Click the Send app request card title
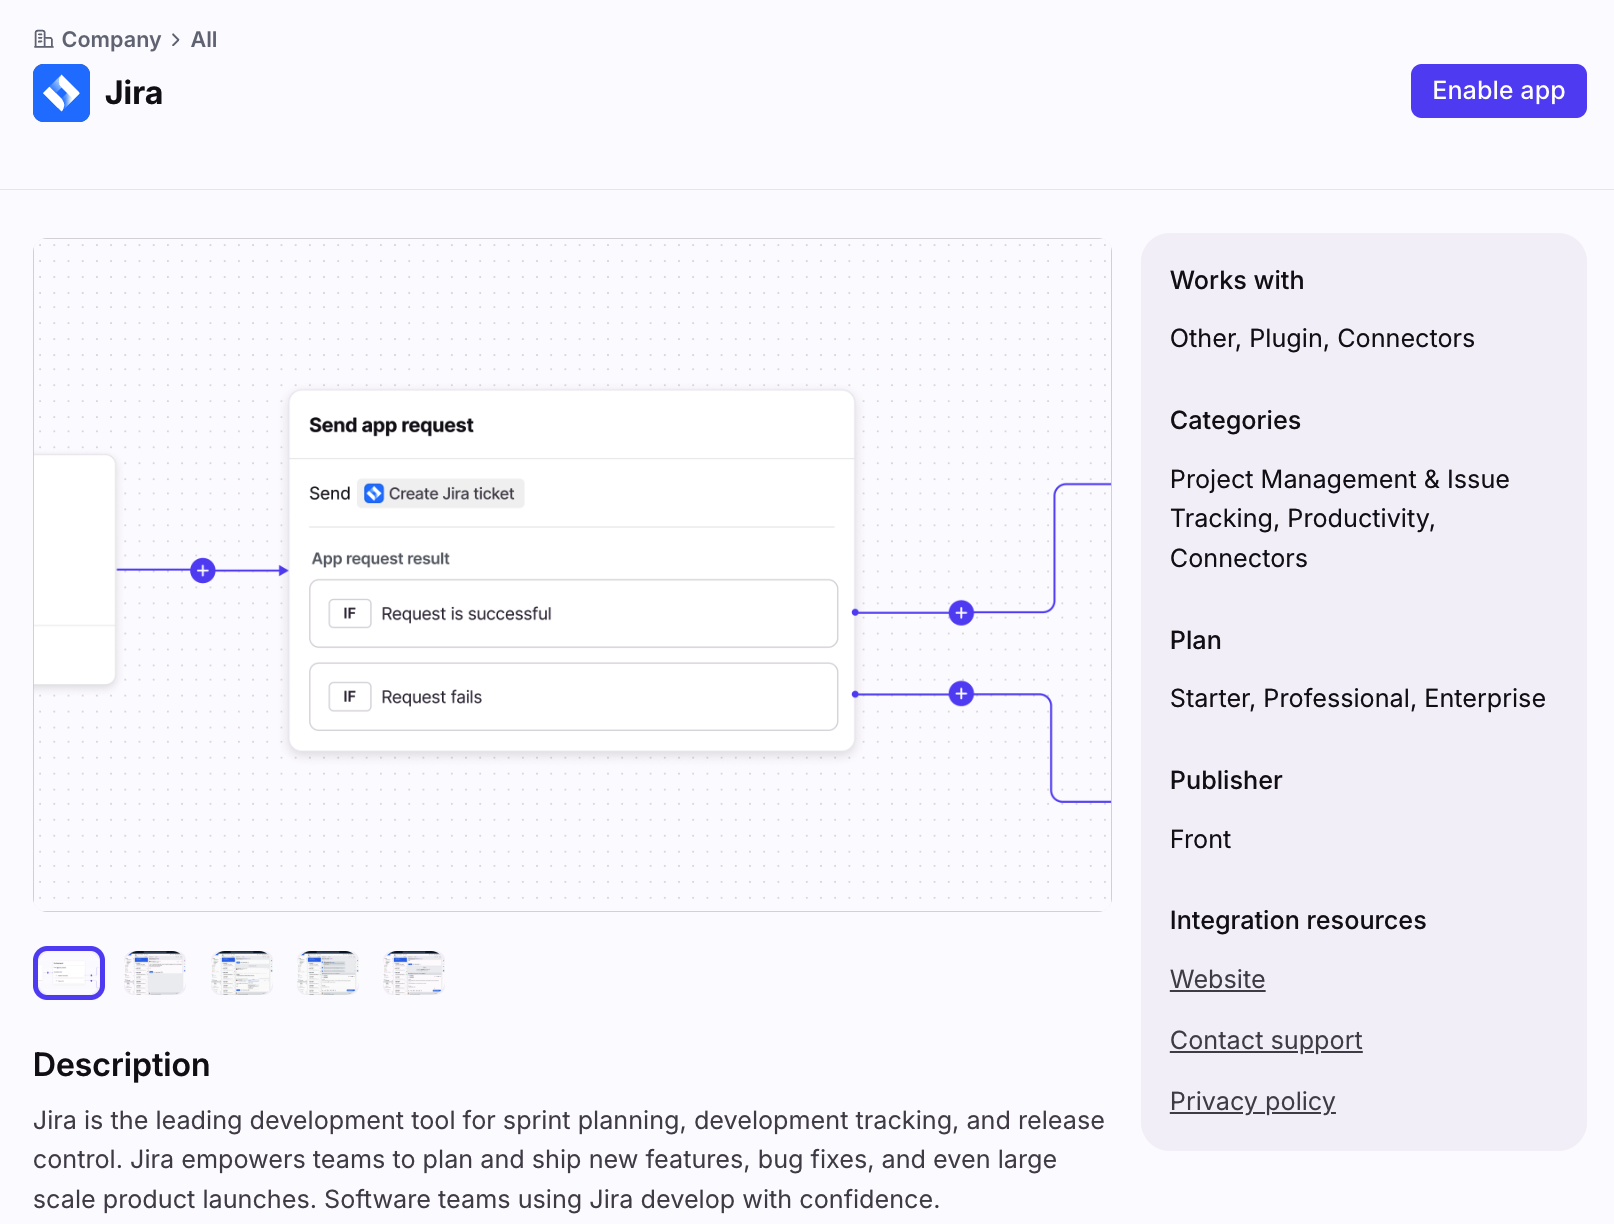 (x=391, y=426)
